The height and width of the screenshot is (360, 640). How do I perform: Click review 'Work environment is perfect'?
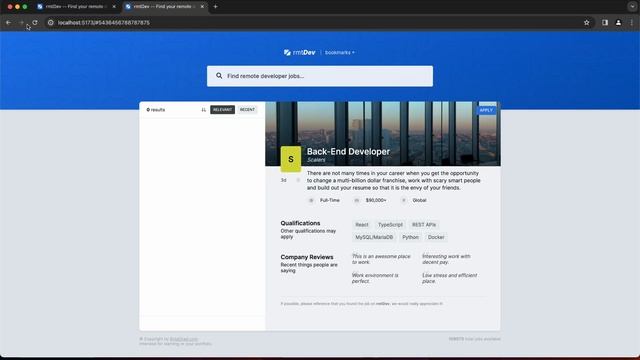coord(375,278)
